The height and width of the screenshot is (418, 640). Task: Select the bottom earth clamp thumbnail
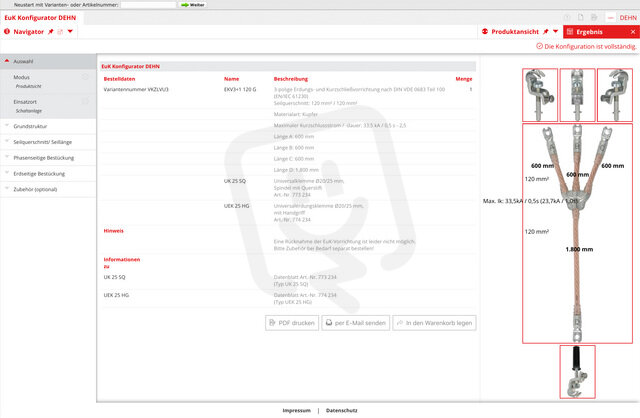[x=577, y=371]
